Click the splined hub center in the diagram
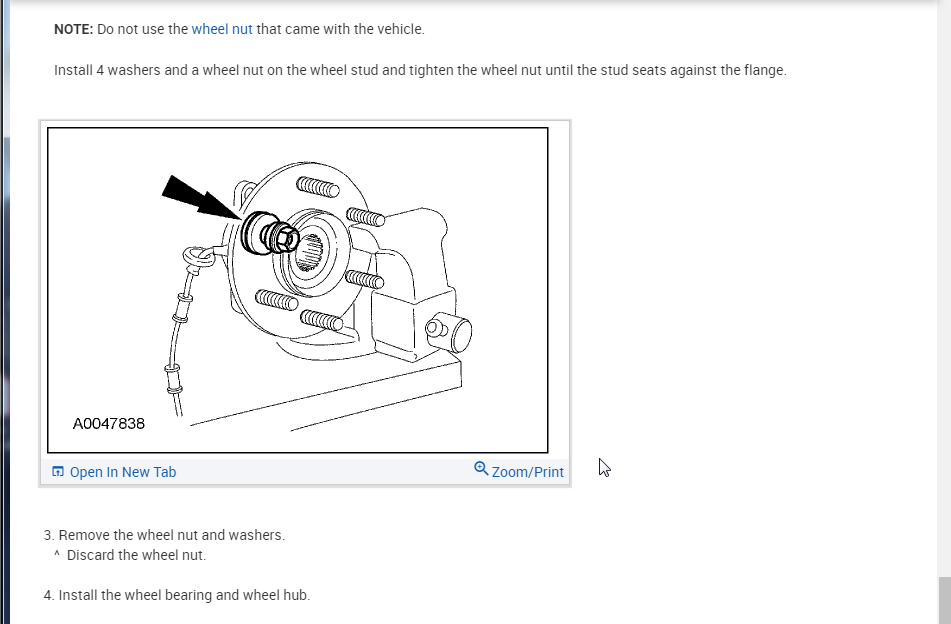 [x=310, y=253]
